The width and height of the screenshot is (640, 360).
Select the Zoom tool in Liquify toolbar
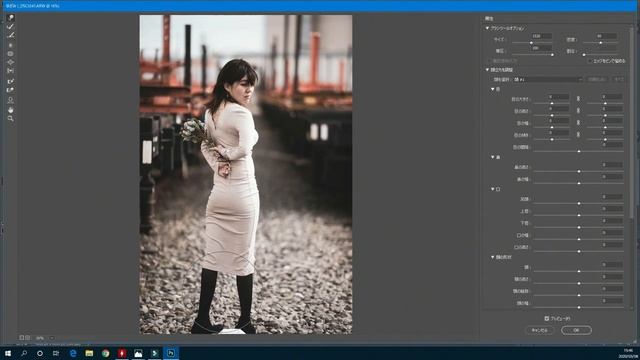pyautogui.click(x=11, y=119)
